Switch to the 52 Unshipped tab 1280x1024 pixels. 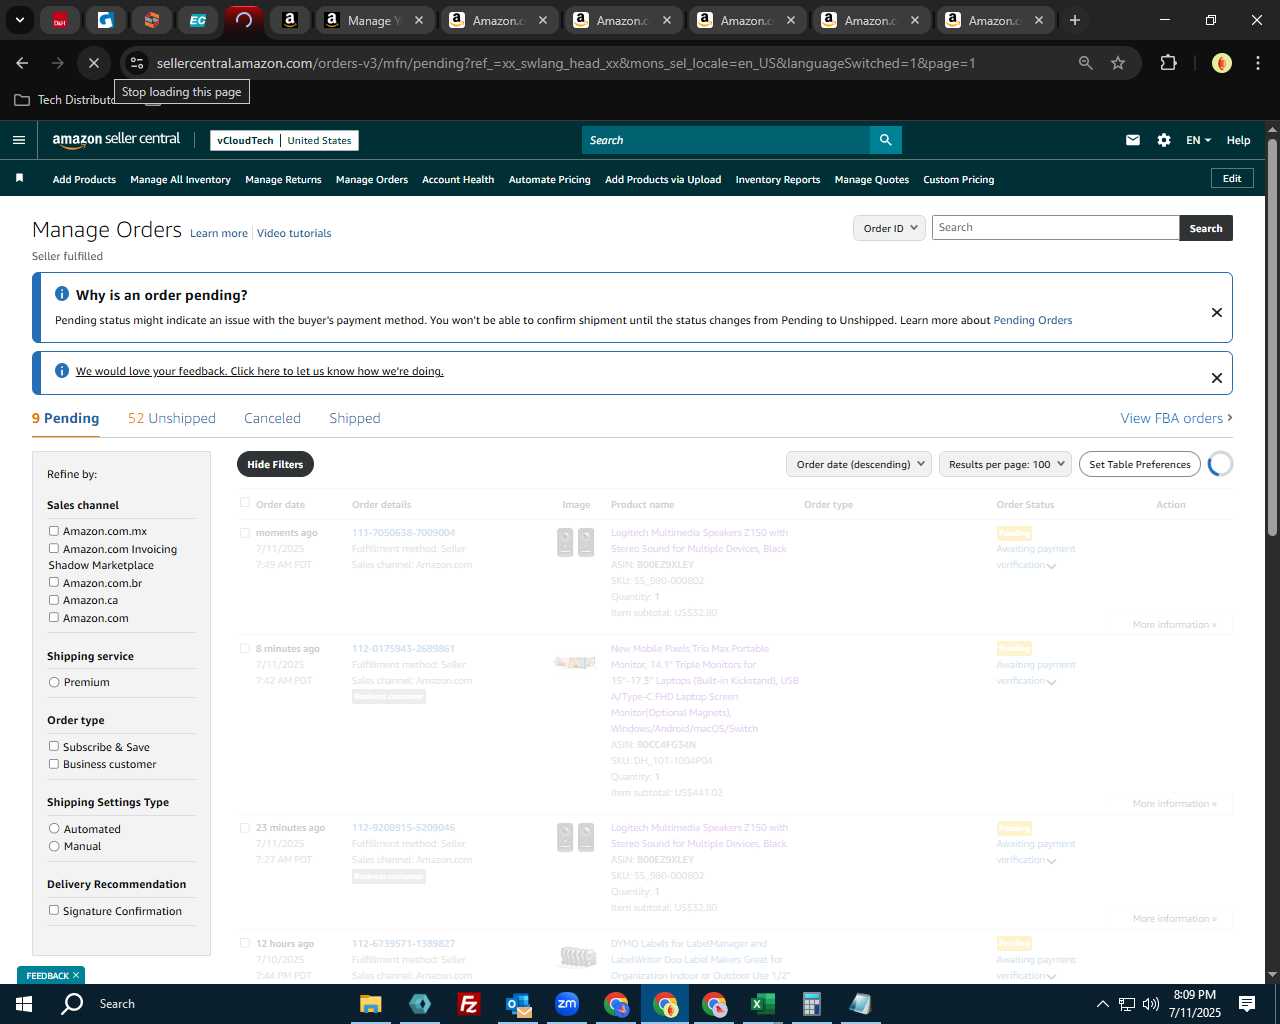tap(172, 418)
